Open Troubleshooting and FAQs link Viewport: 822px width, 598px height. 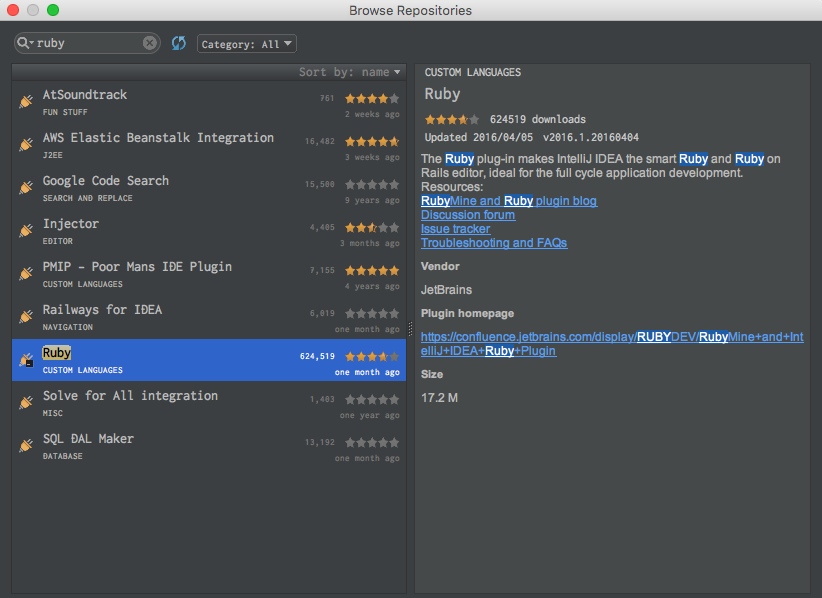click(x=494, y=243)
